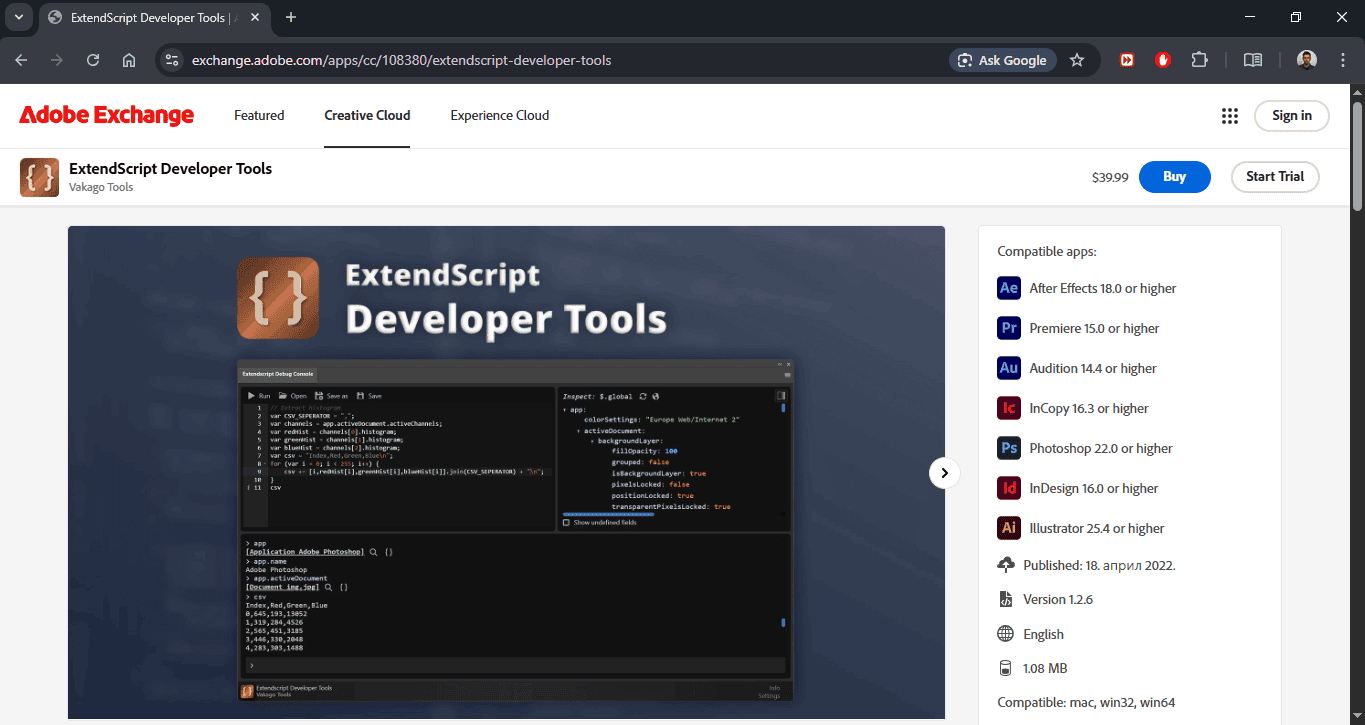Reload the page
Viewport: 1365px width, 725px height.
click(93, 60)
